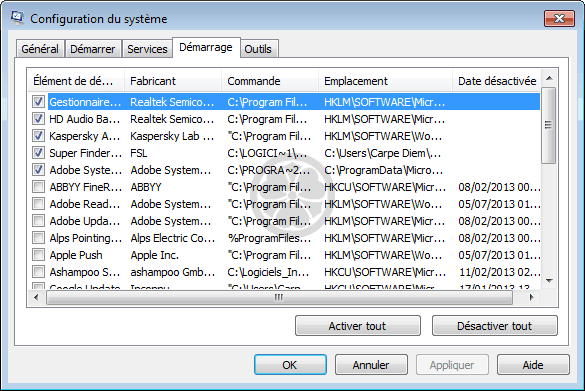Uncheck the Adobe Syste... startup item
The image size is (585, 391).
point(38,170)
